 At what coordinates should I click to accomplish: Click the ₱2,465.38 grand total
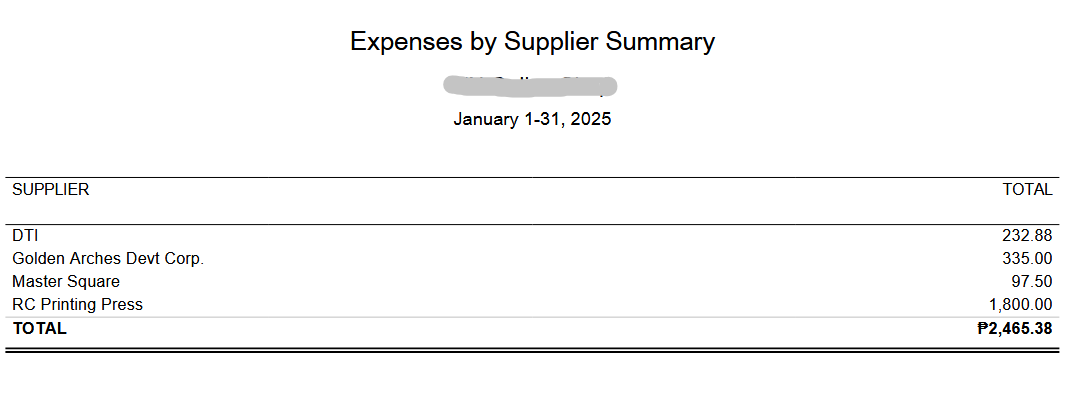tap(1015, 328)
